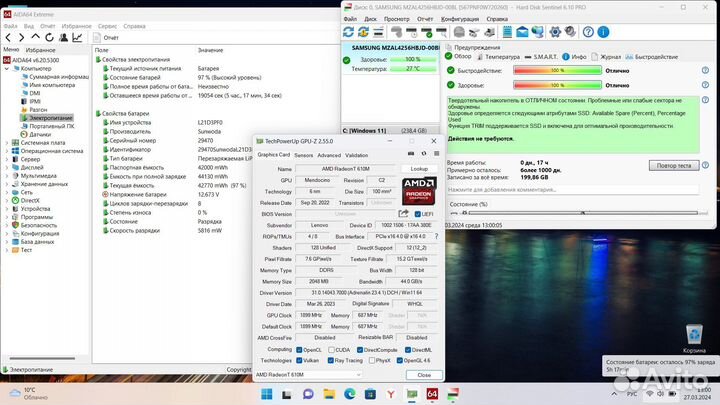Open the S.M.A.R.T. tab
The width and height of the screenshot is (720, 405).
pyautogui.click(x=541, y=57)
